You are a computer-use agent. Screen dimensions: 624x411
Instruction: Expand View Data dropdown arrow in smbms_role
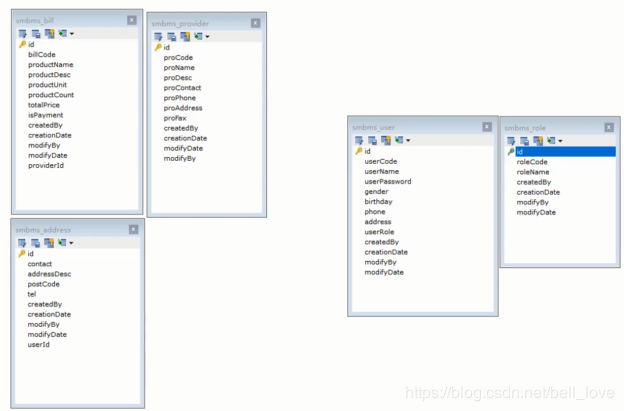[x=560, y=141]
